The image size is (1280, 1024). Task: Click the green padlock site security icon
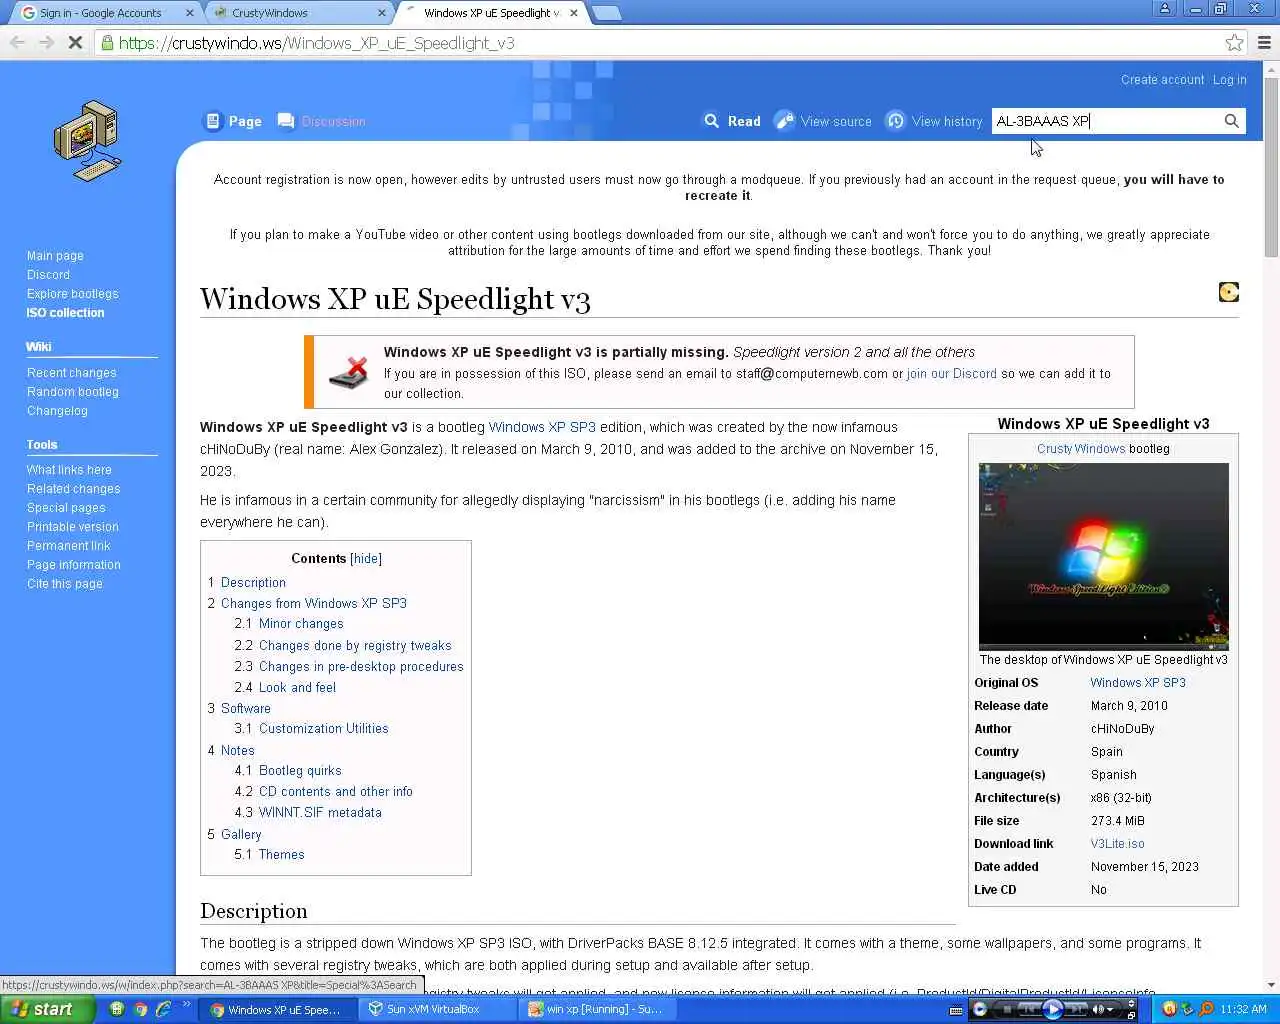pyautogui.click(x=107, y=43)
